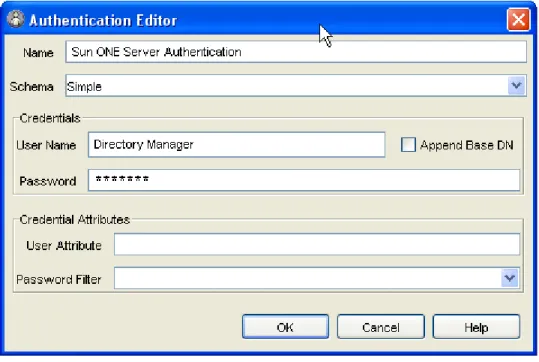539x362 pixels.
Task: Click the Append Base DN label text
Action: click(x=467, y=145)
